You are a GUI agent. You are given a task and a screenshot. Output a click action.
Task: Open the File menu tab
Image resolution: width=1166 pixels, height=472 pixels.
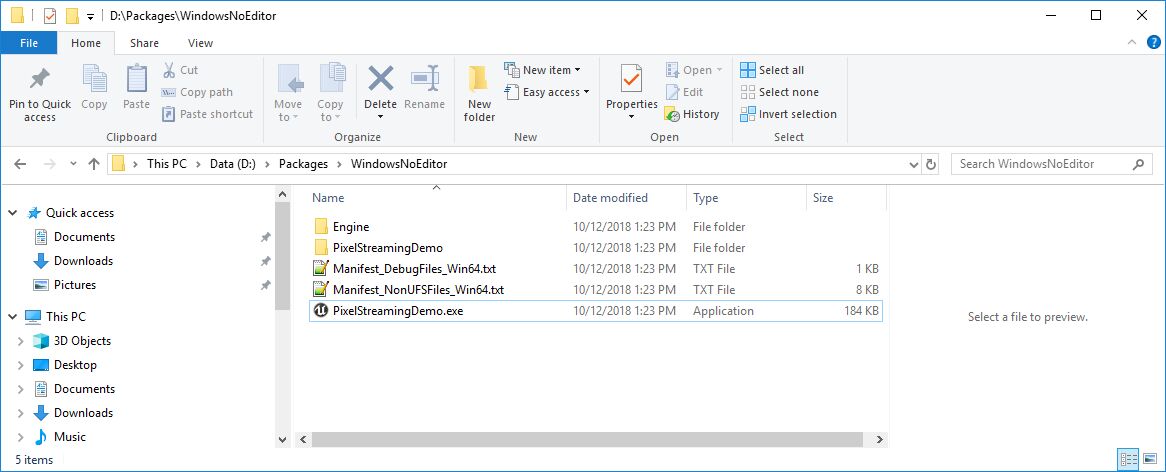[29, 43]
